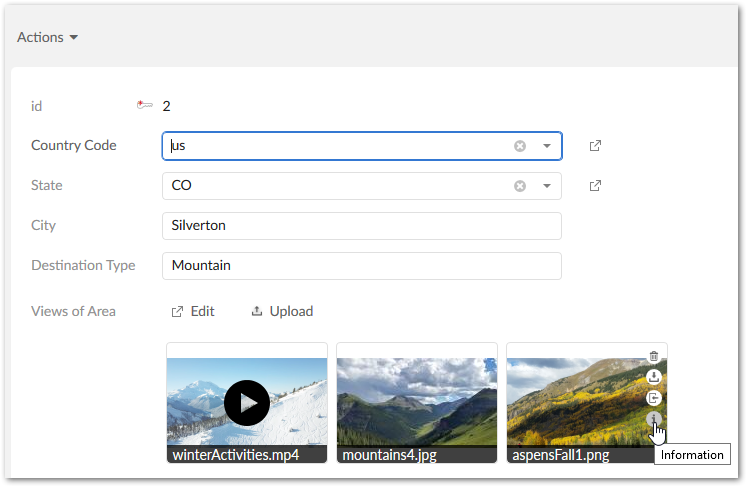Clear the State field value

click(x=520, y=186)
